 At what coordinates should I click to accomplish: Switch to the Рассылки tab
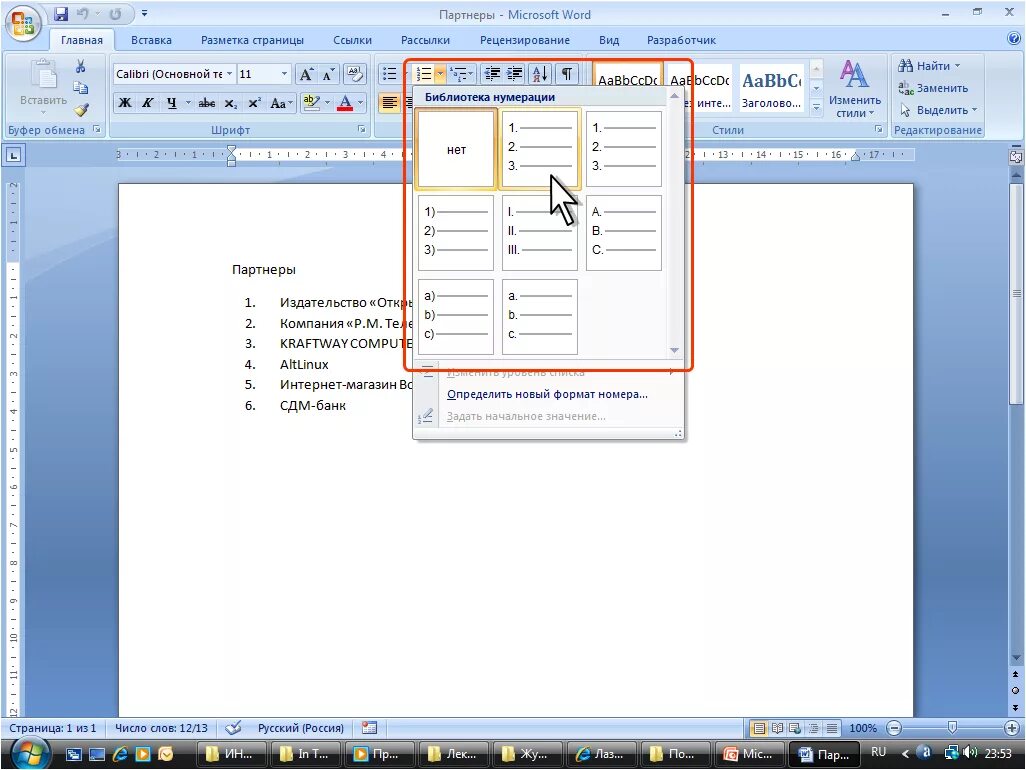(x=425, y=40)
